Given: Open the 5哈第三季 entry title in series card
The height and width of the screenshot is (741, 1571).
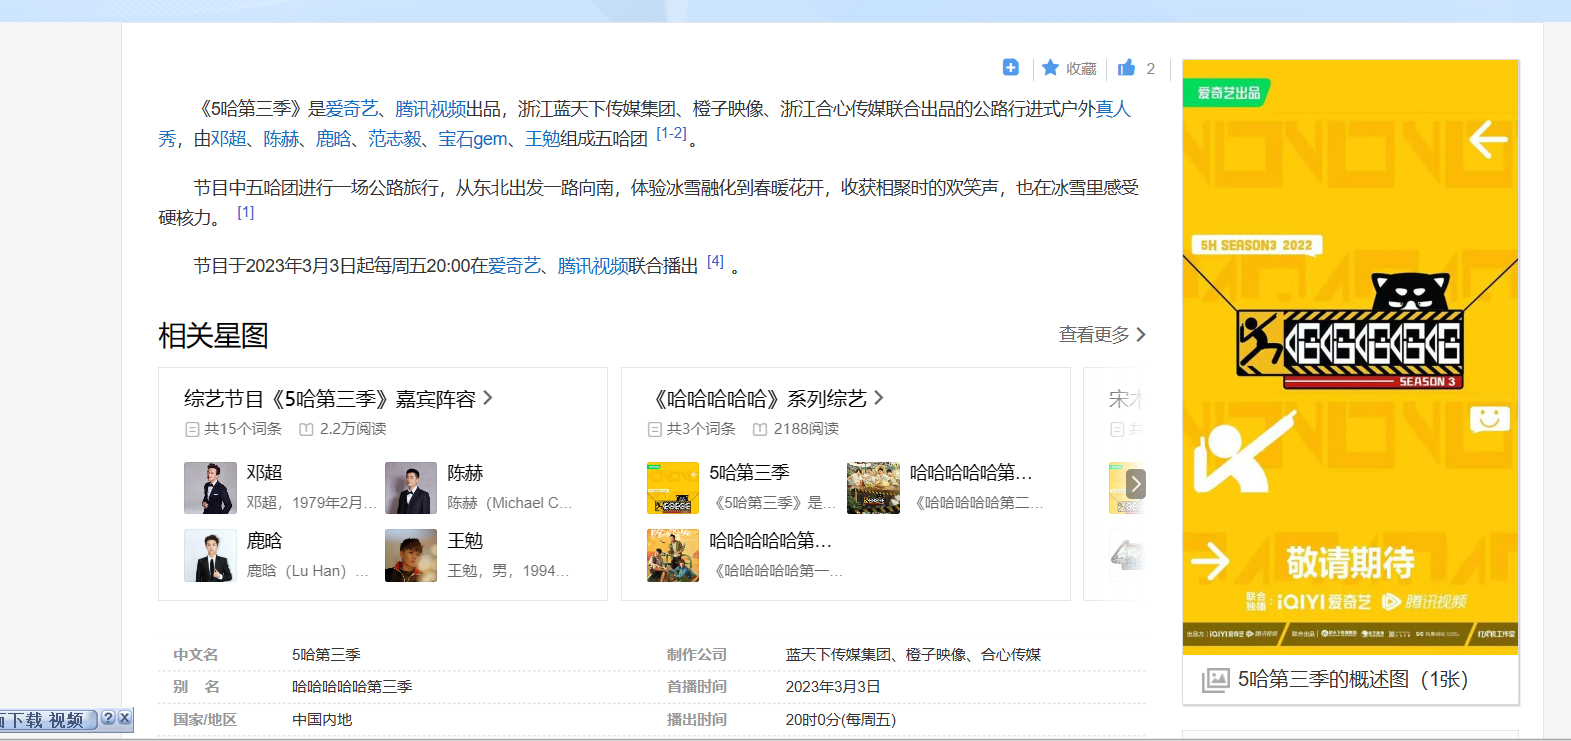Looking at the screenshot, I should click(x=749, y=473).
